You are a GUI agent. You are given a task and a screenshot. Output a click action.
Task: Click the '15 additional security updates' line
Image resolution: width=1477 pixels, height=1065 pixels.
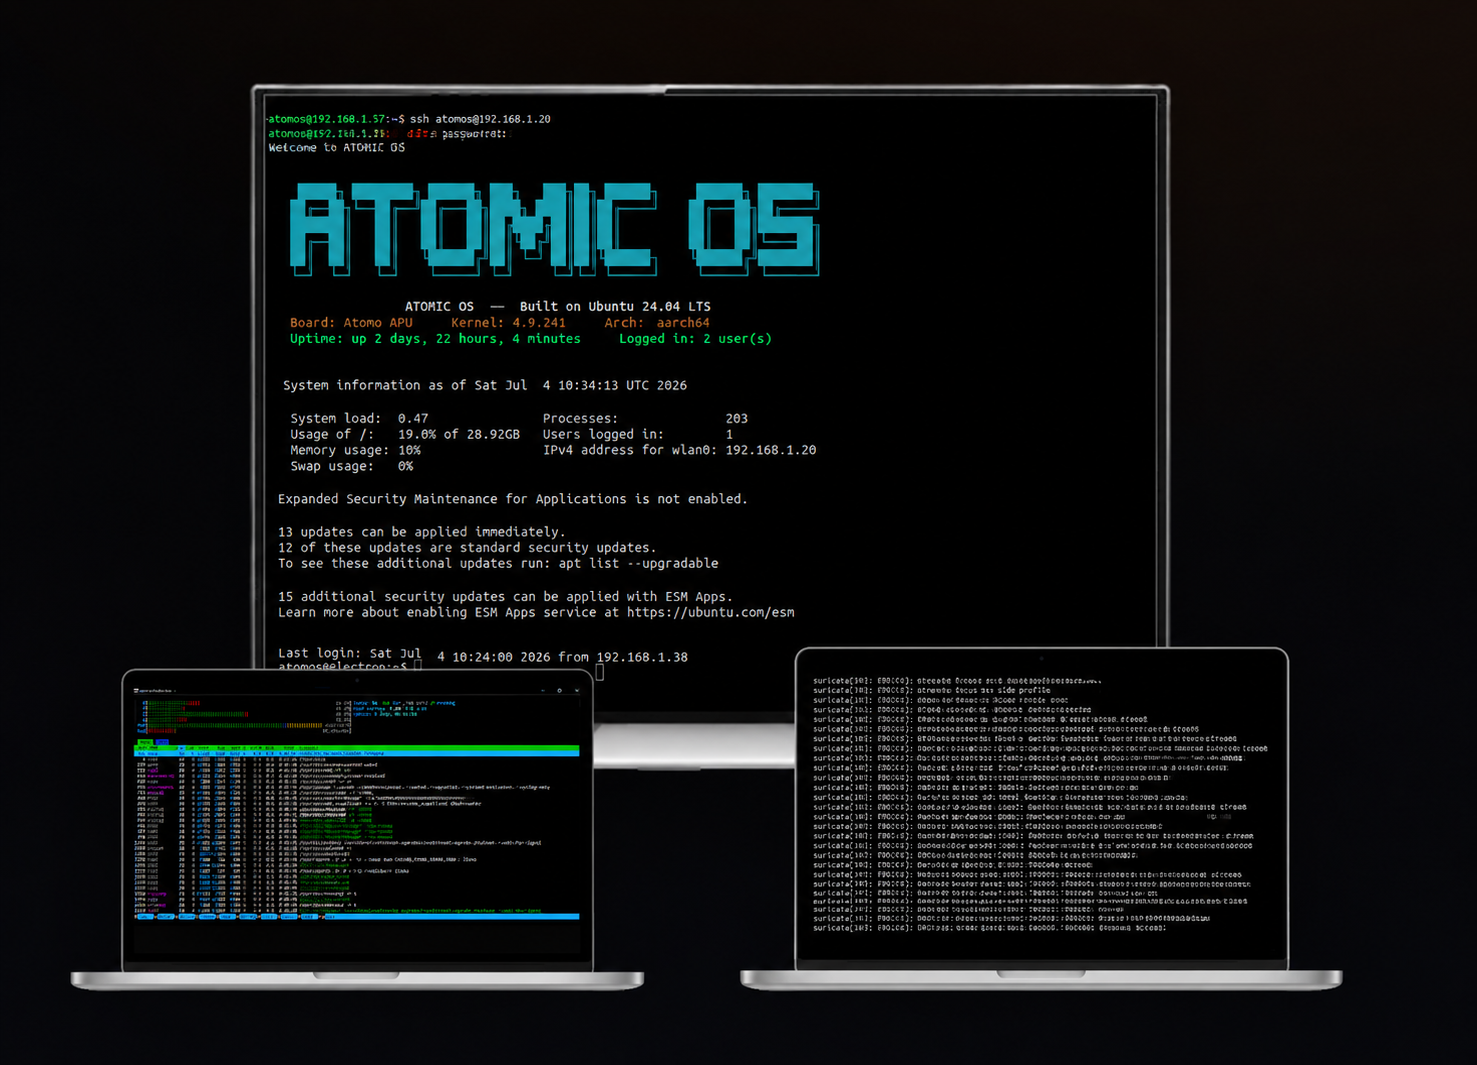(x=505, y=597)
